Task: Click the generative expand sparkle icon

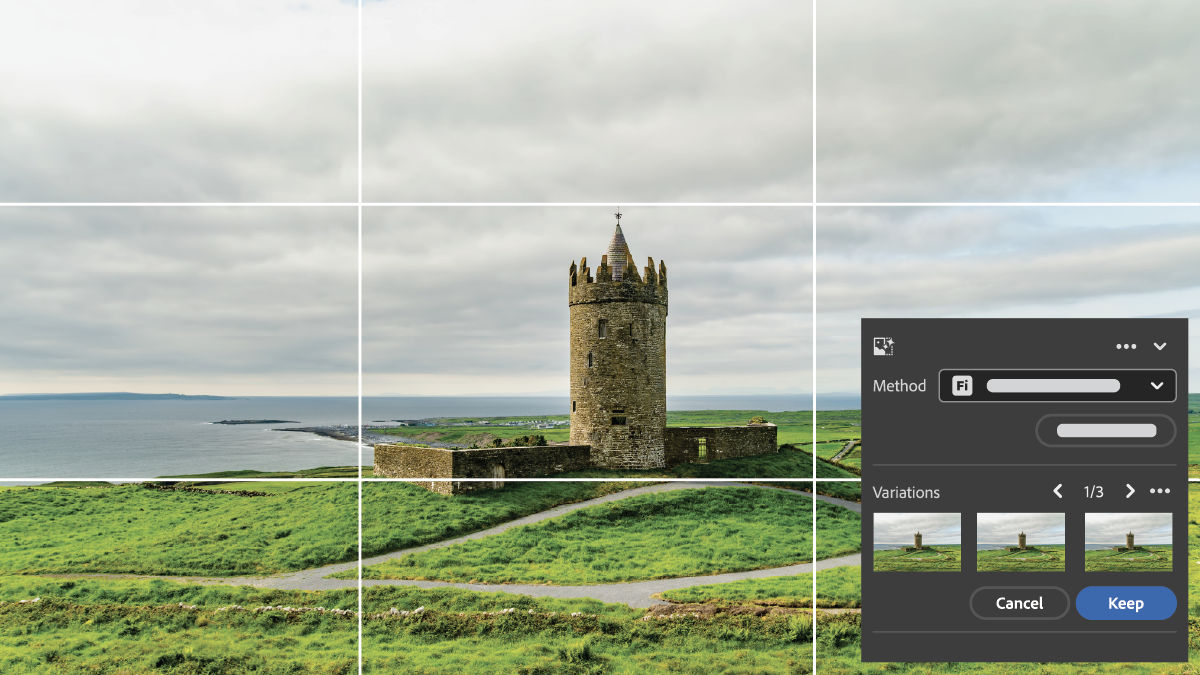Action: [x=883, y=346]
